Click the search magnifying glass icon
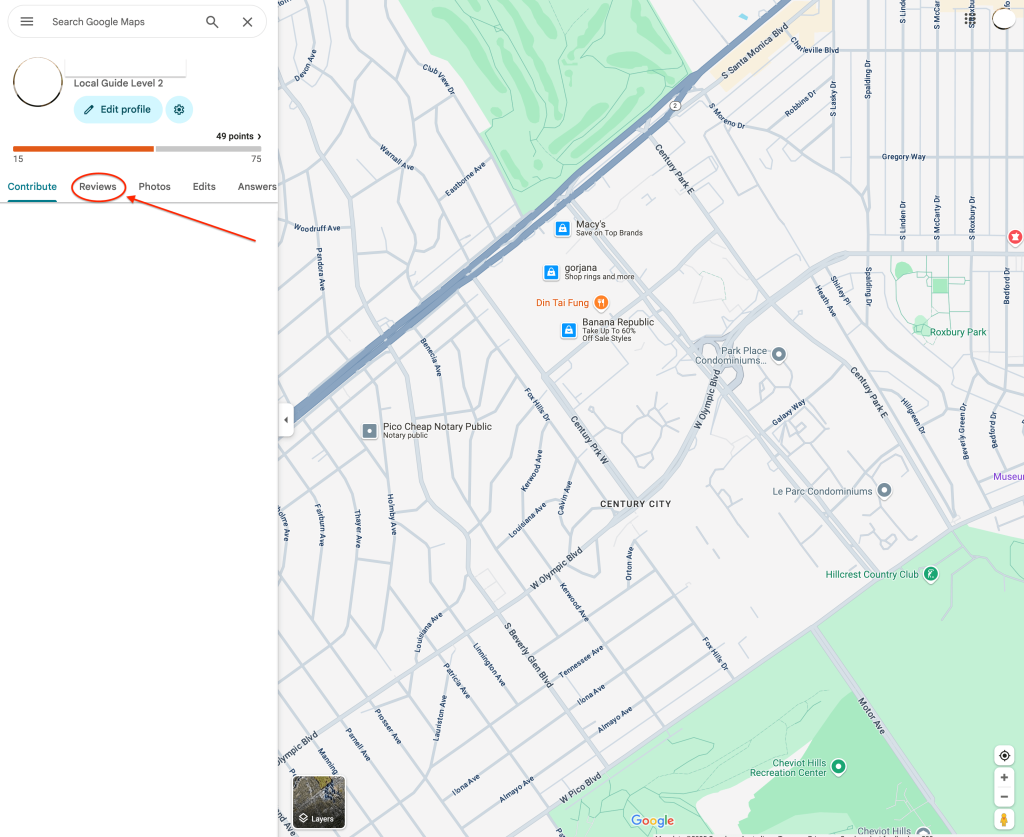The width and height of the screenshot is (1024, 837). [212, 22]
